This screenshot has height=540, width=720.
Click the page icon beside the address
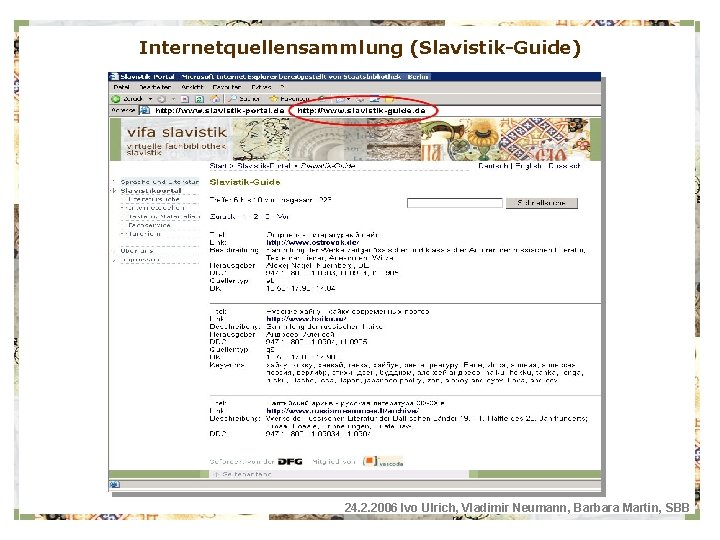tap(145, 111)
